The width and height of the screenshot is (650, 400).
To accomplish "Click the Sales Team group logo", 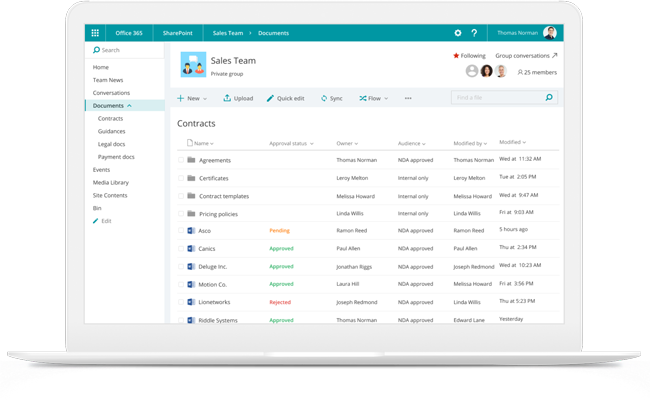I will click(x=193, y=65).
